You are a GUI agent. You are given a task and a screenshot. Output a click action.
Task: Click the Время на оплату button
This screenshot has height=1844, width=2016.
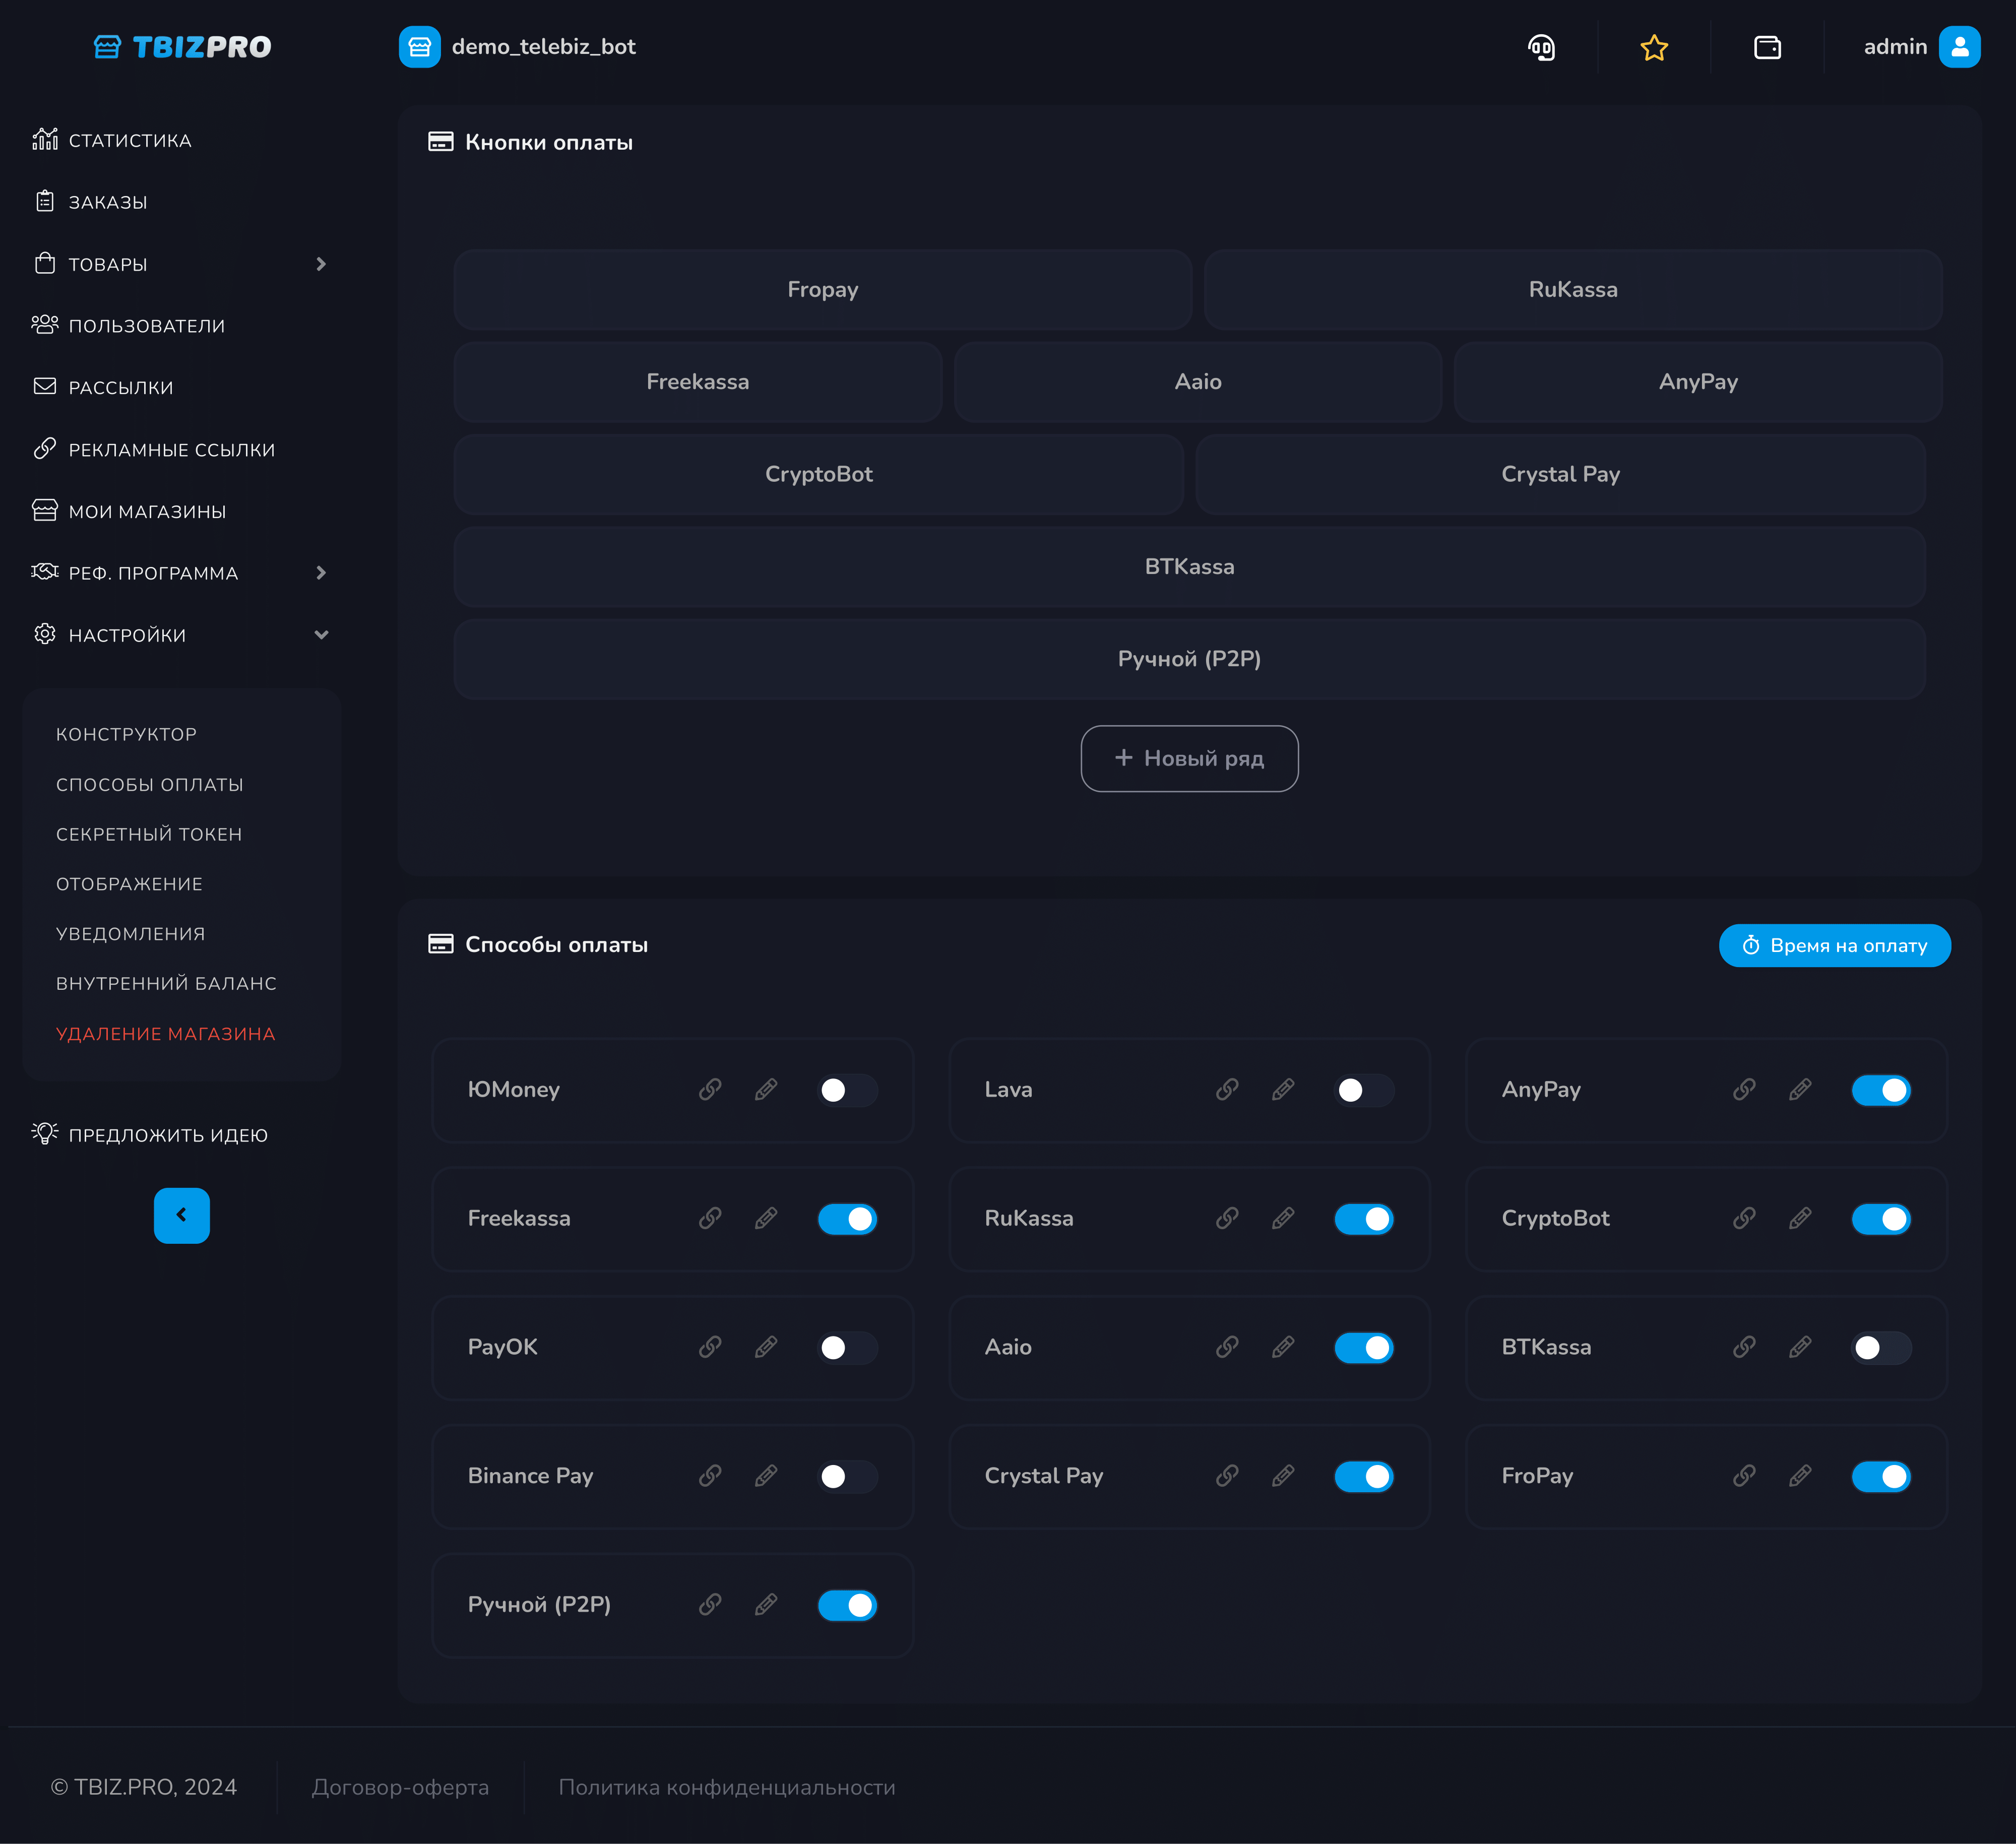click(x=1835, y=945)
